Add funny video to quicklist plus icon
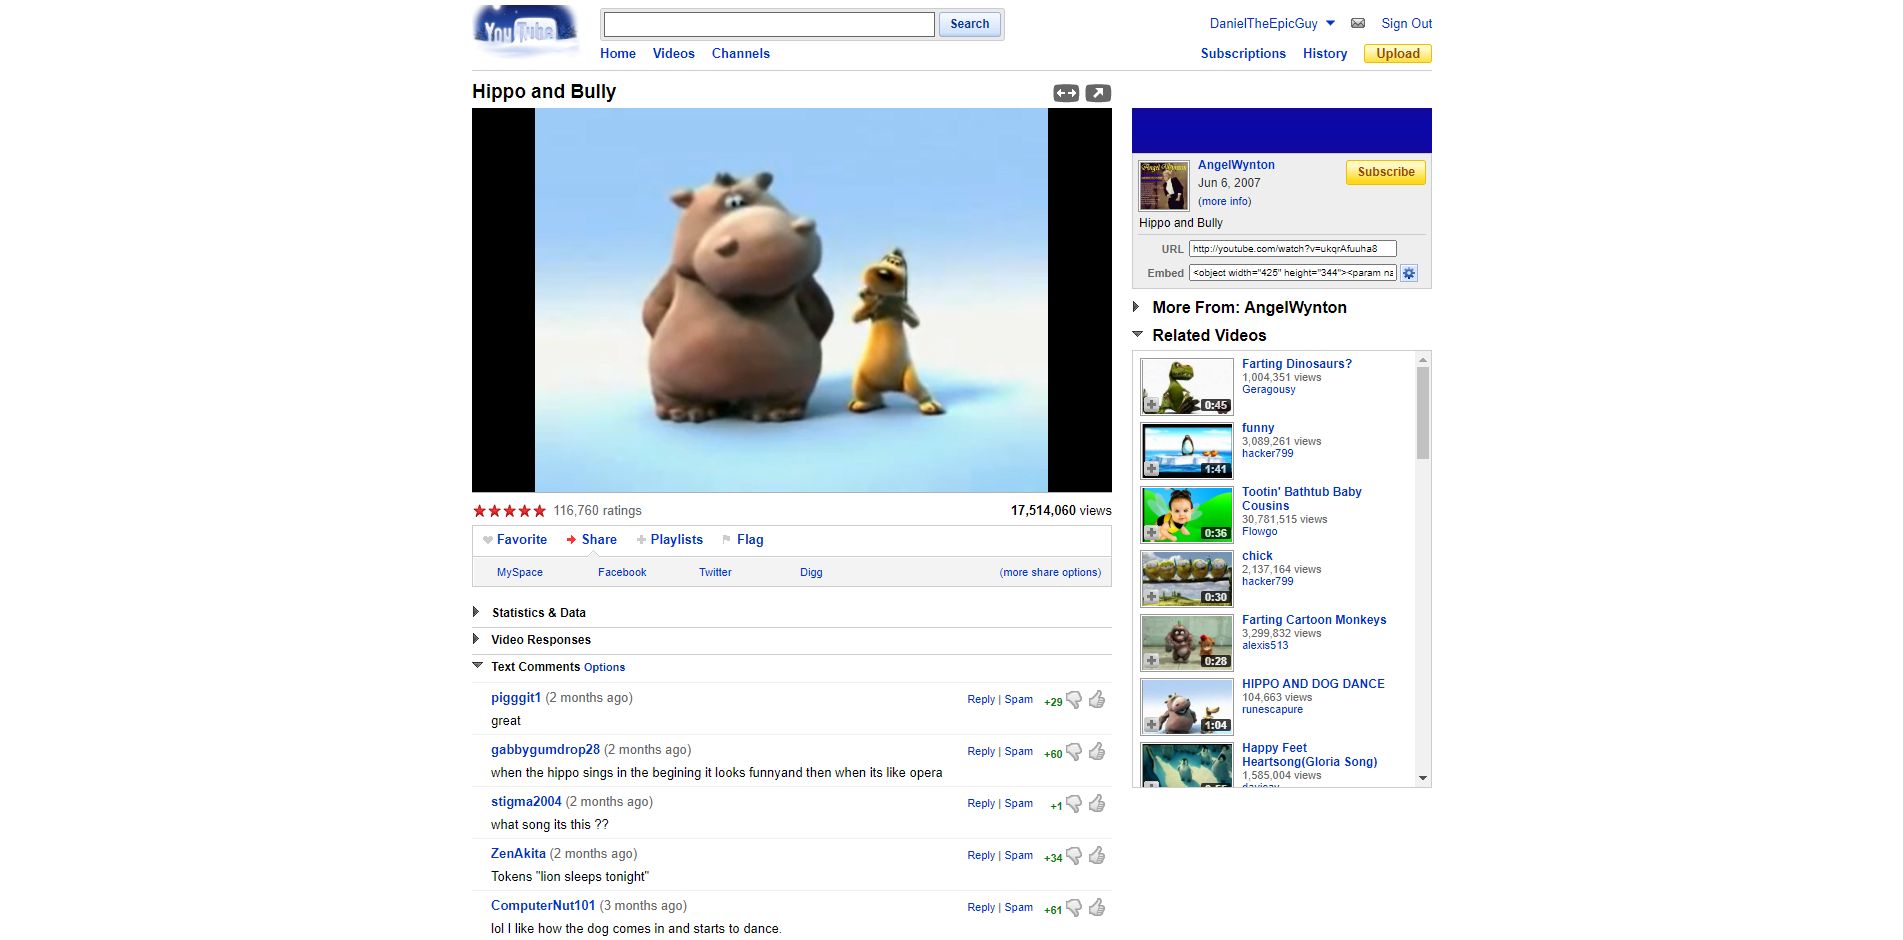Image resolution: width=1903 pixels, height=940 pixels. pos(1152,469)
